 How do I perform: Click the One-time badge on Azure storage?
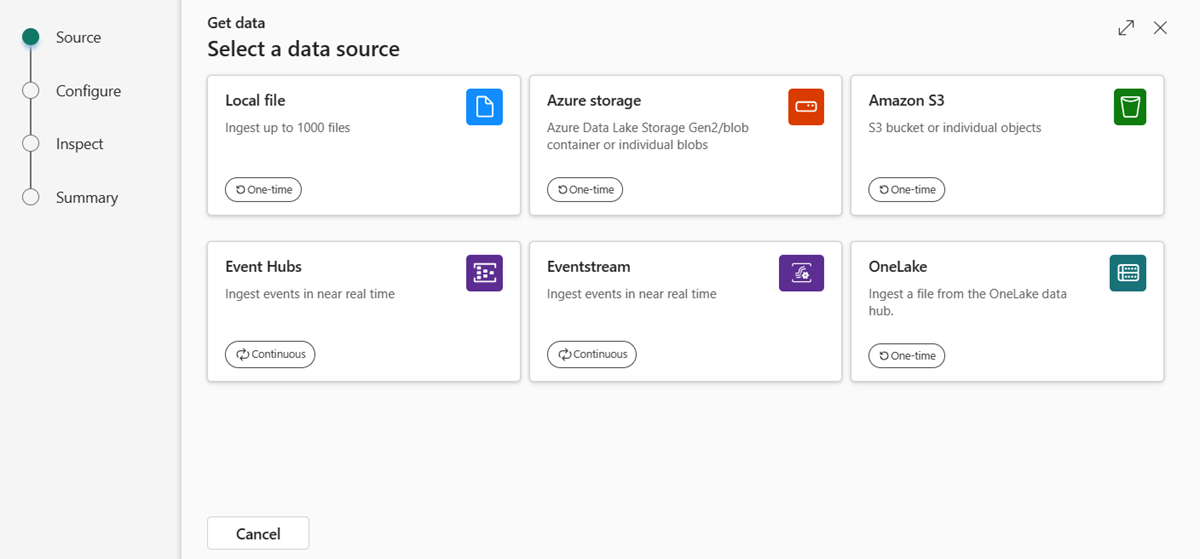tap(585, 189)
